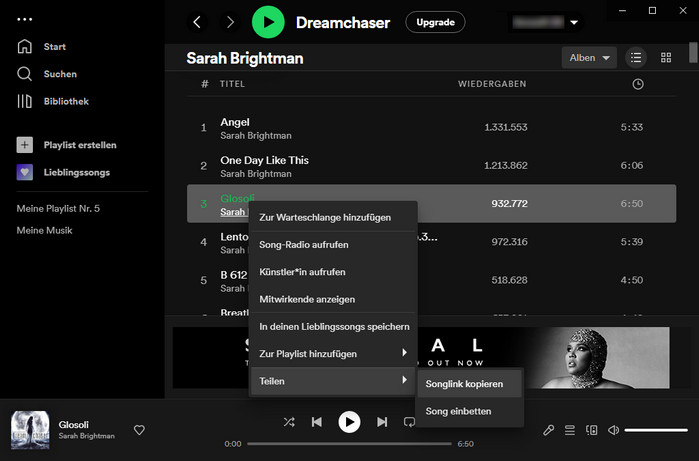
Task: Open the queue icon
Action: coord(570,430)
